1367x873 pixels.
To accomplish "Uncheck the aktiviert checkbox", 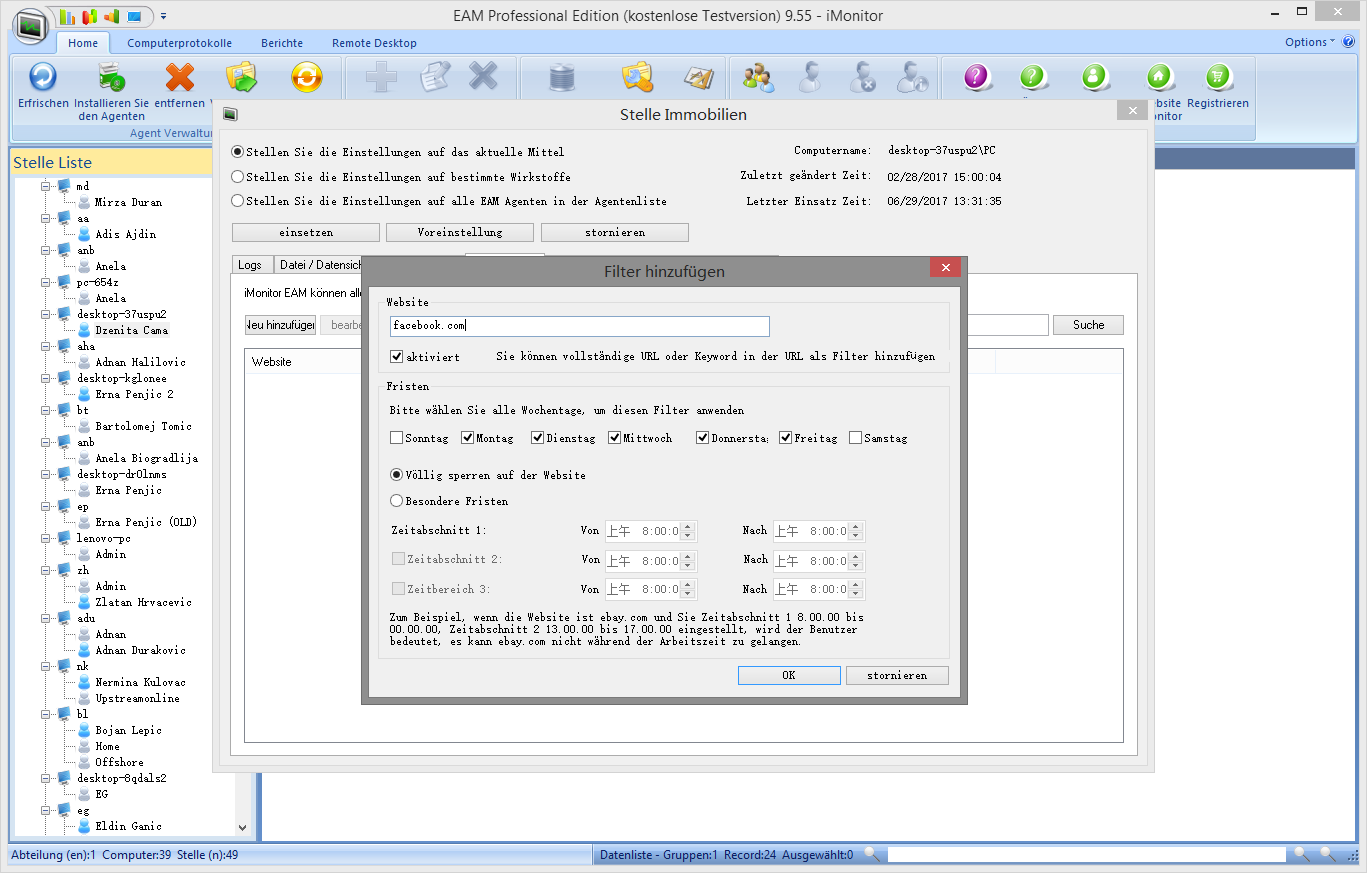I will point(397,356).
